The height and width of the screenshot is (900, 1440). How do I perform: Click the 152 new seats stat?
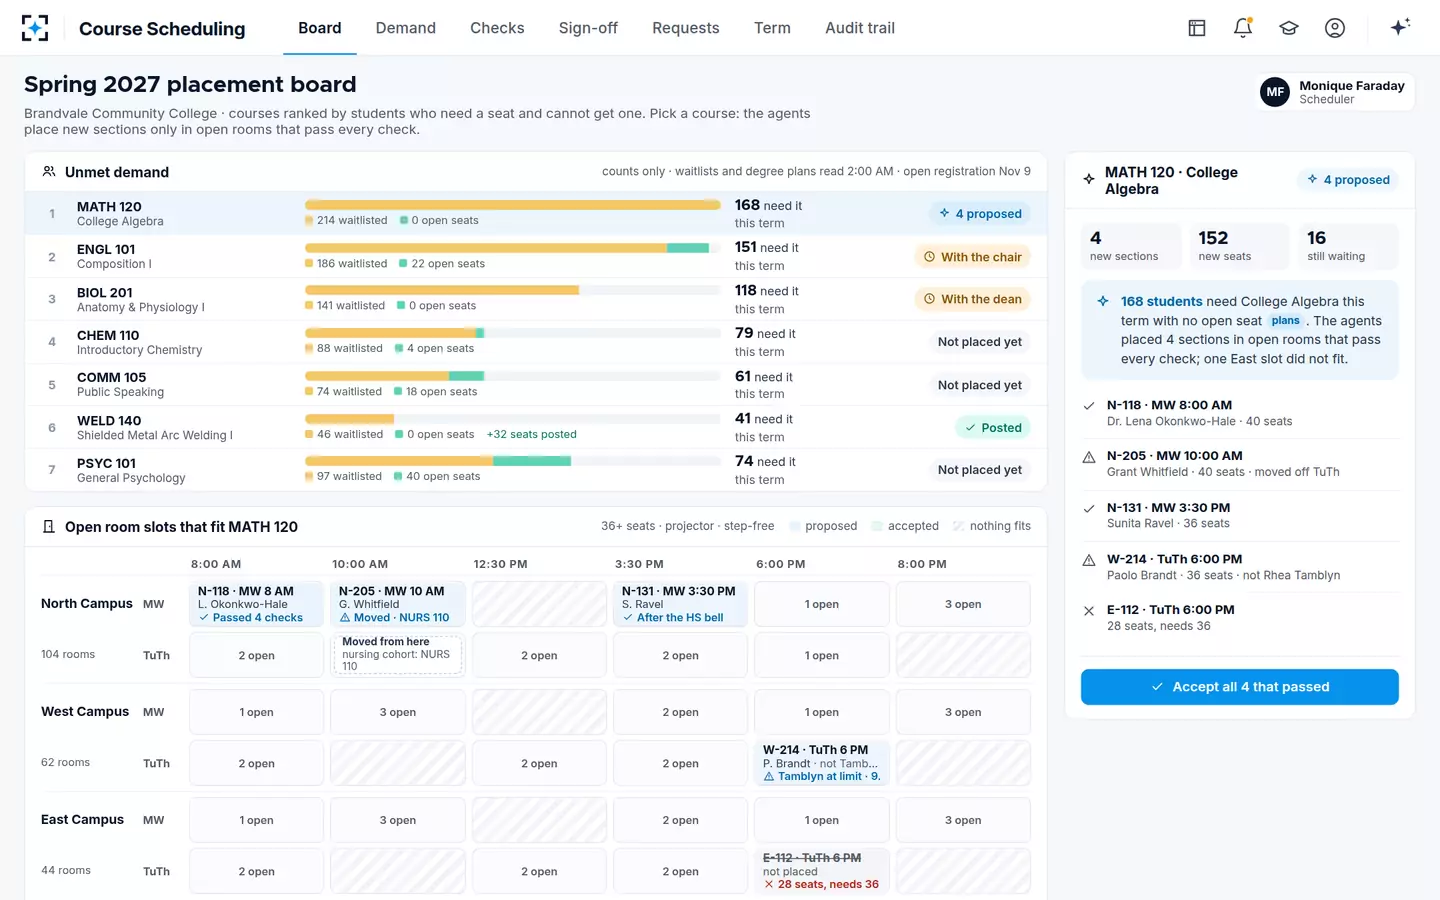[x=1240, y=245]
